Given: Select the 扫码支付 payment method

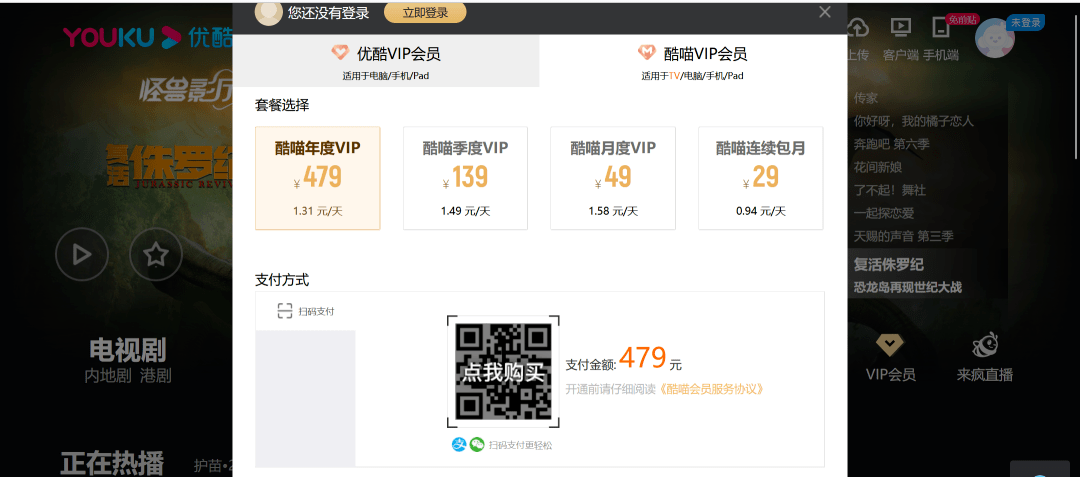Looking at the screenshot, I should point(306,311).
